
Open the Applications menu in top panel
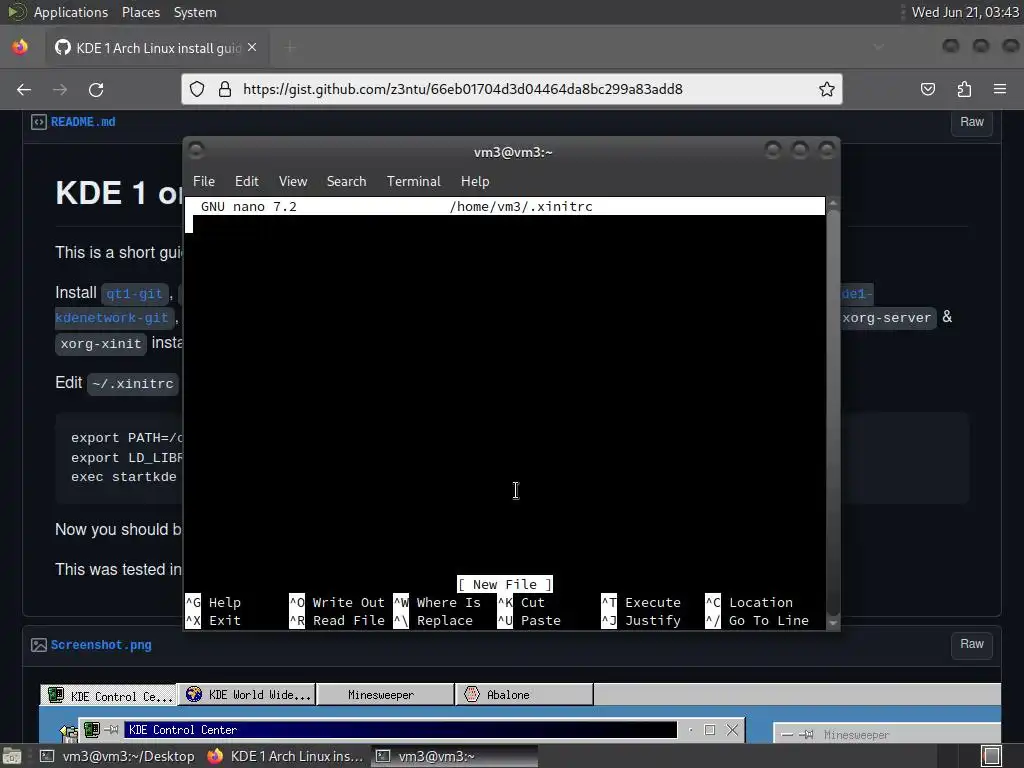pos(71,12)
